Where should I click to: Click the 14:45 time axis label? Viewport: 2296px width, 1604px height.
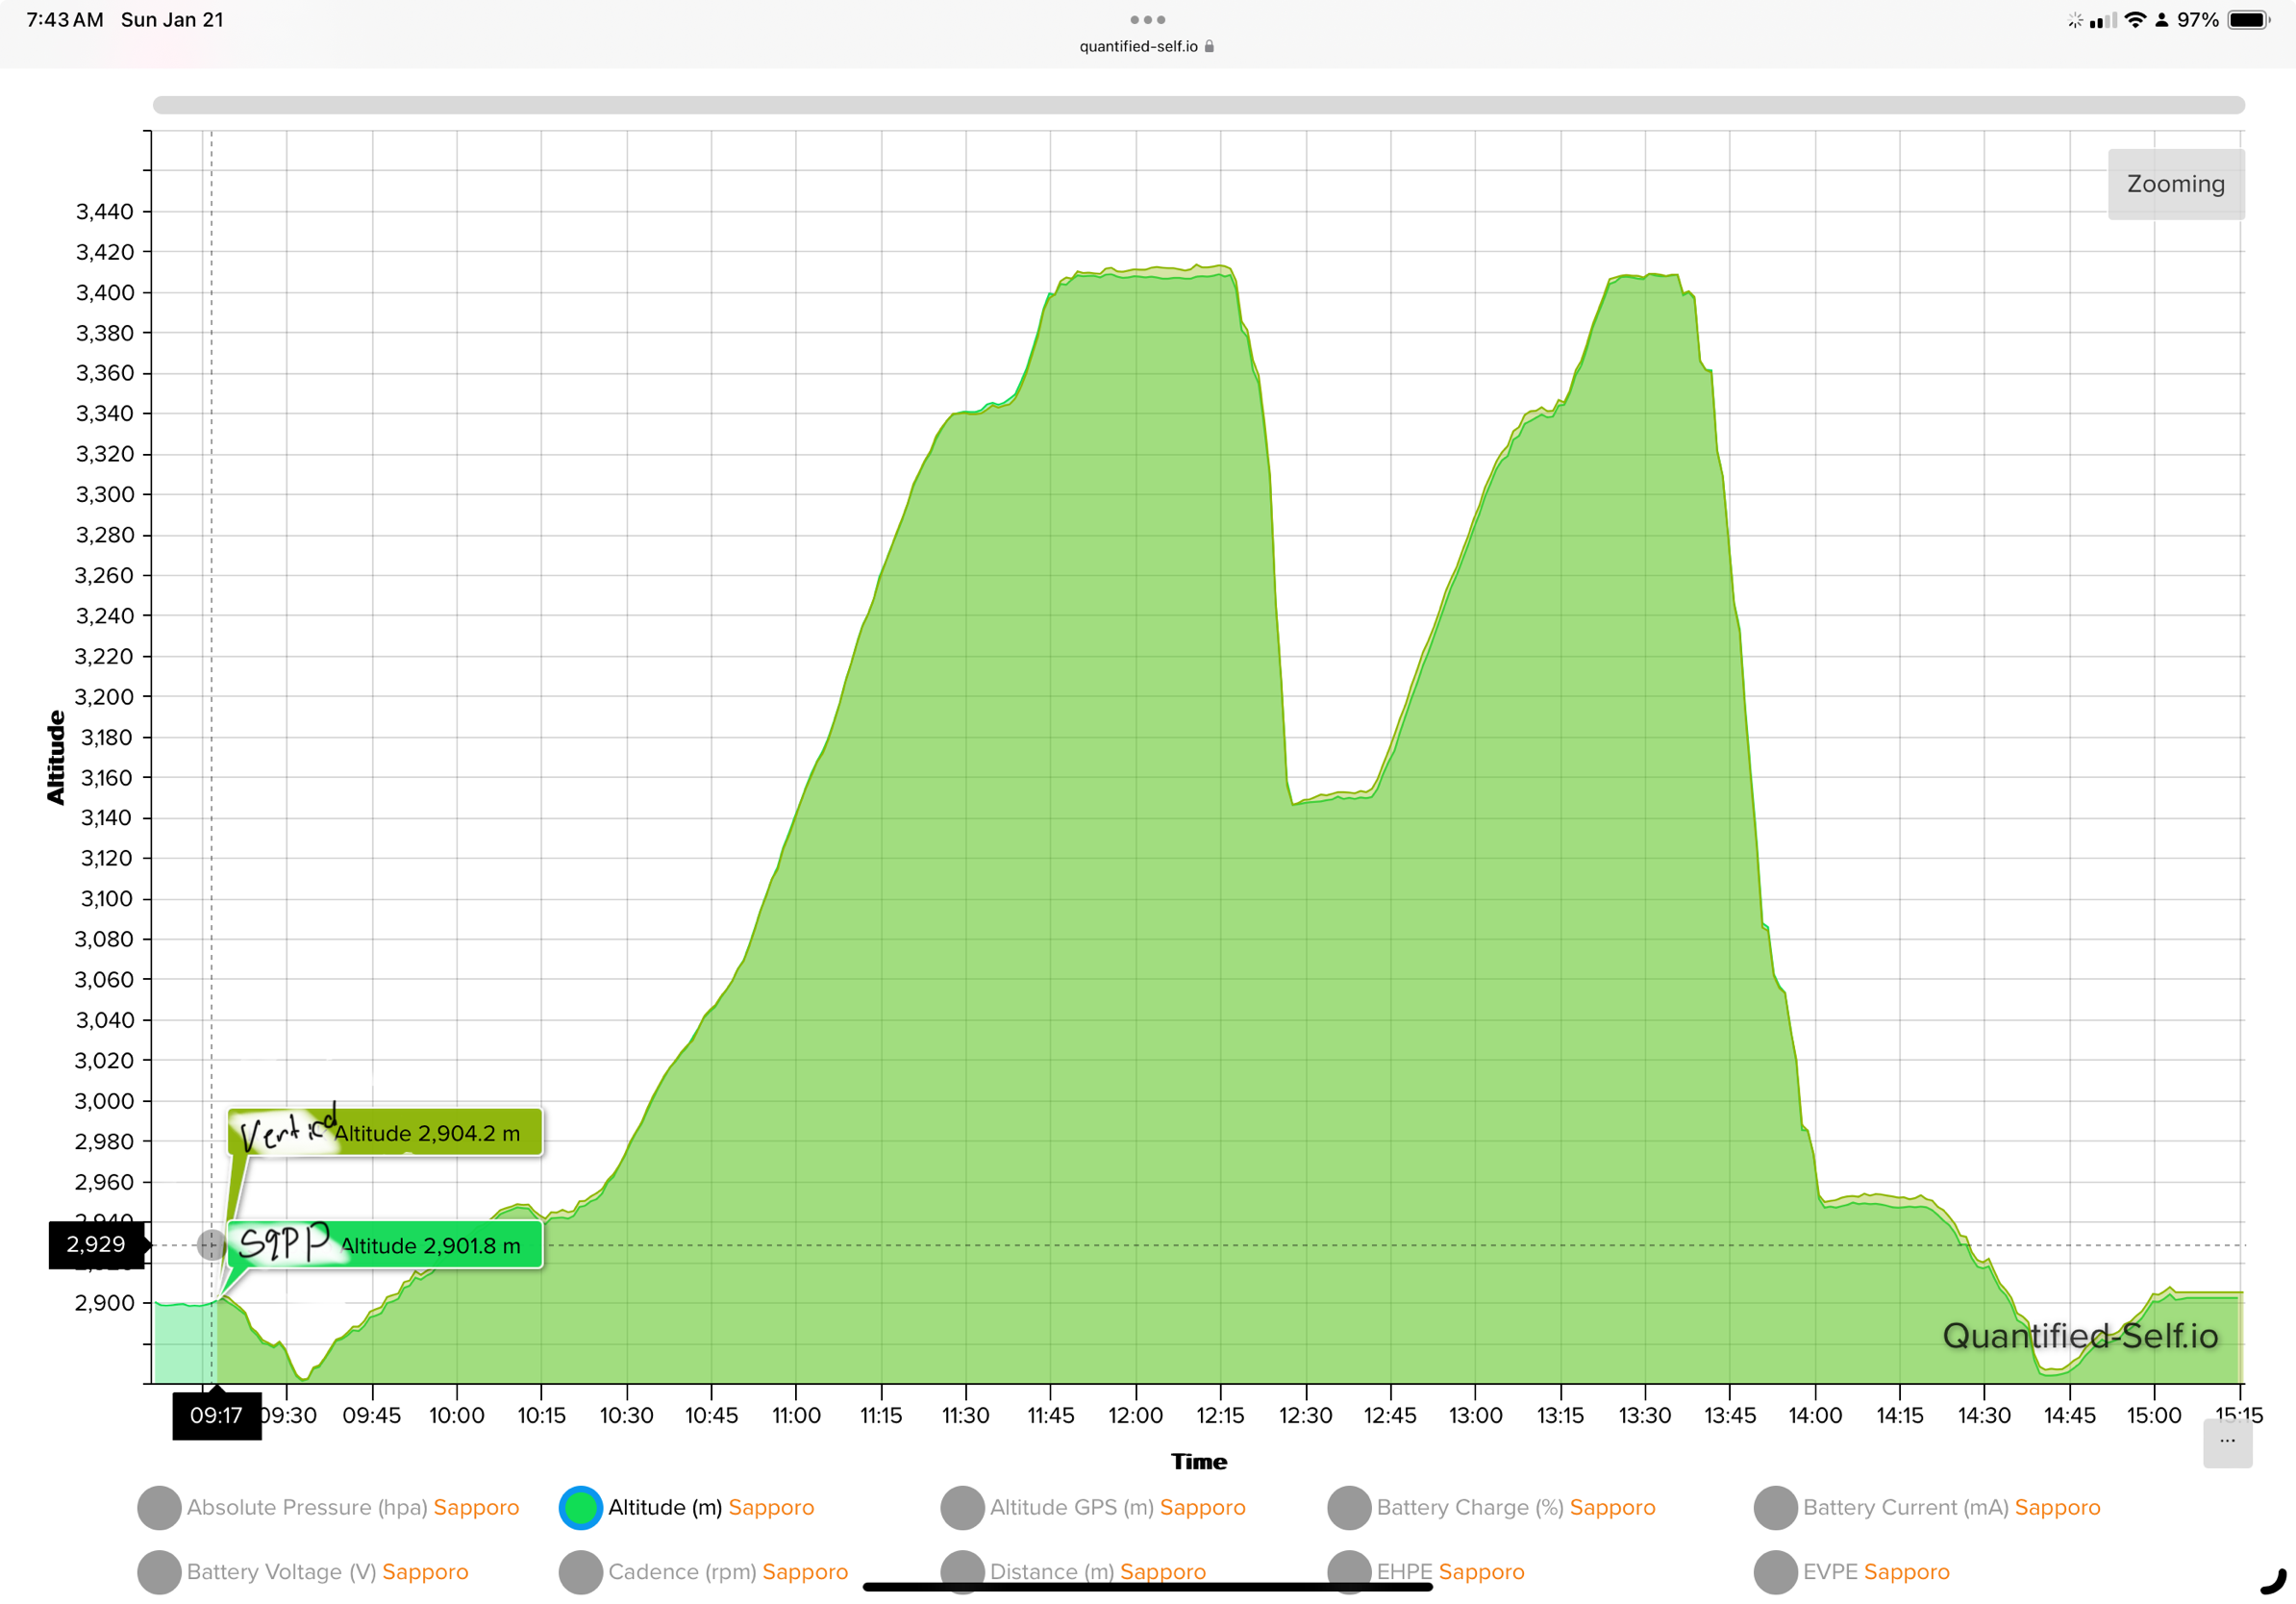click(x=2068, y=1415)
